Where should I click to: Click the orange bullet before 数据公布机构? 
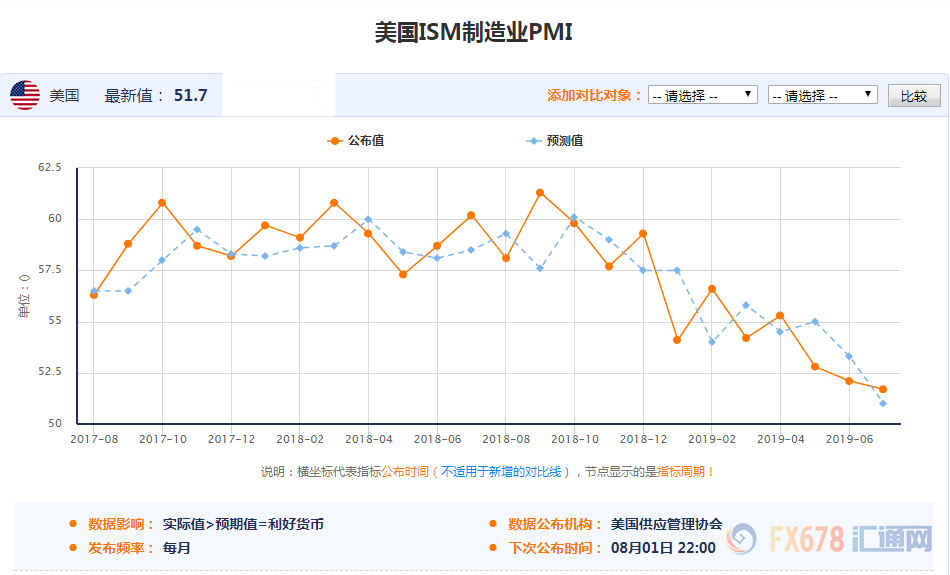coord(493,523)
